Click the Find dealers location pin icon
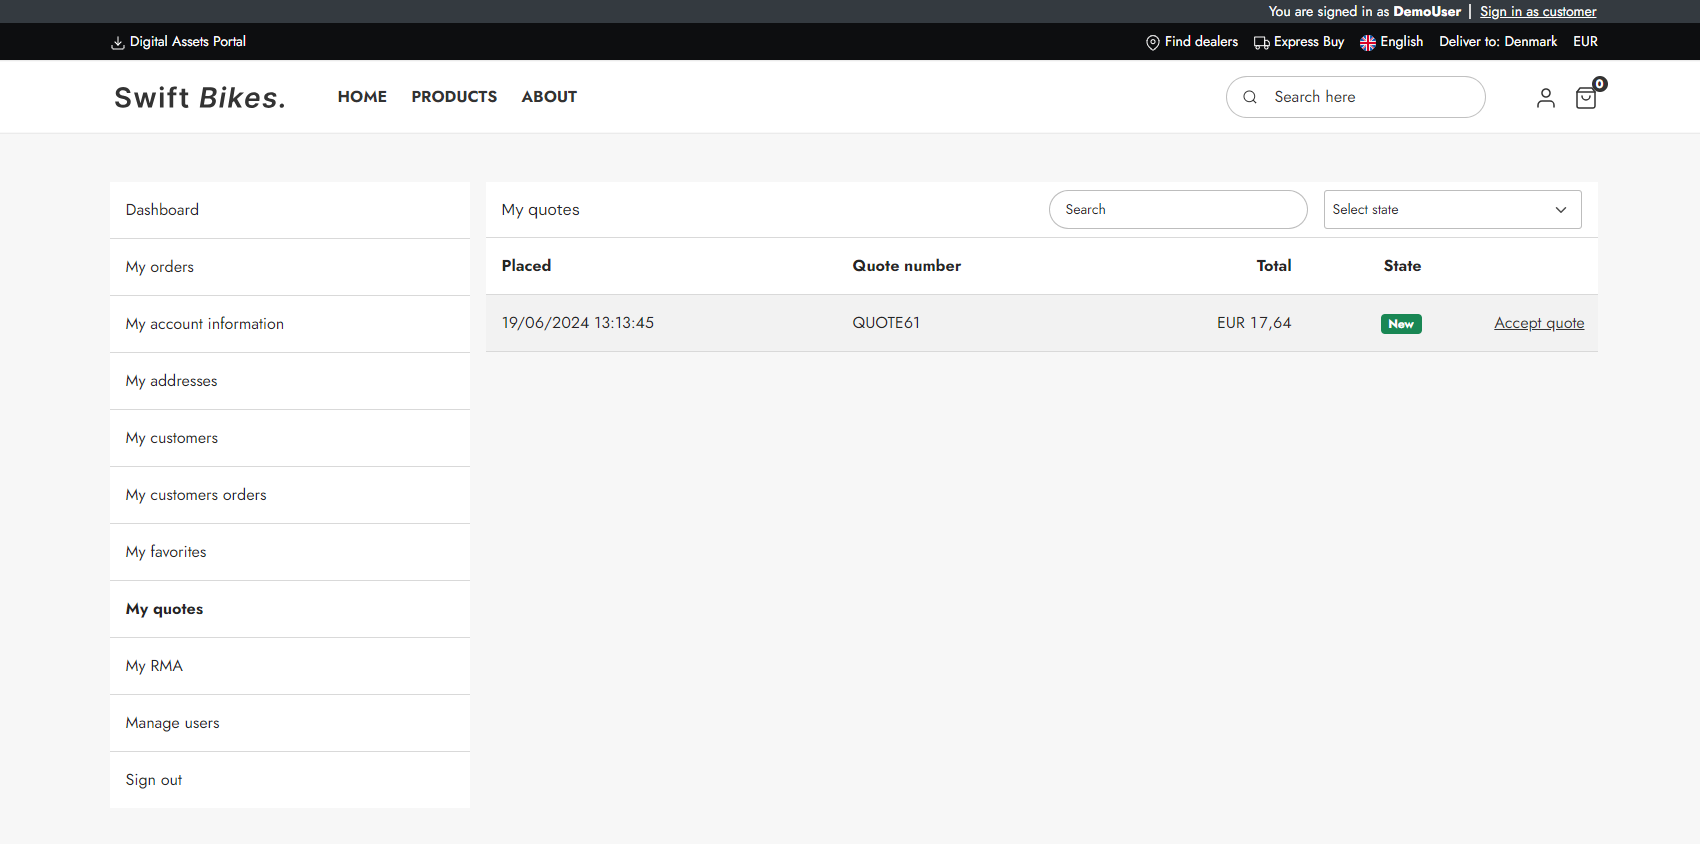This screenshot has width=1700, height=844. coord(1152,42)
